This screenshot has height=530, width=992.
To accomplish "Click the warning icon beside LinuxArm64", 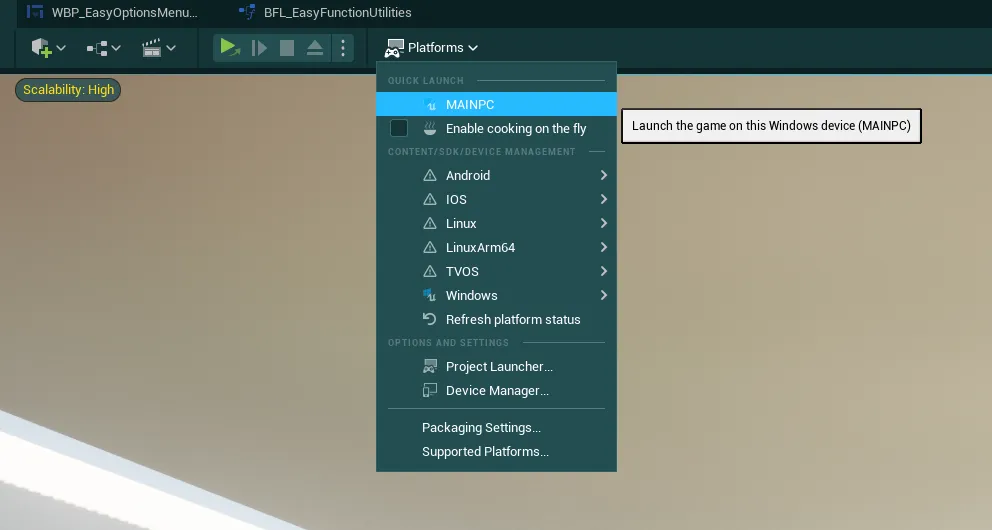I will 430,247.
